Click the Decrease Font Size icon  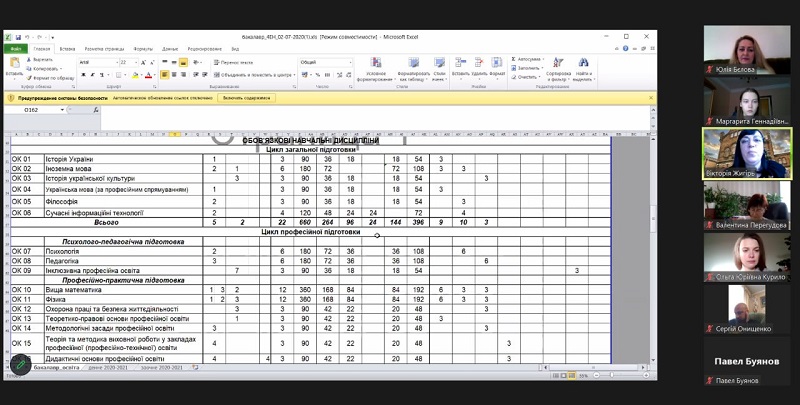point(152,63)
